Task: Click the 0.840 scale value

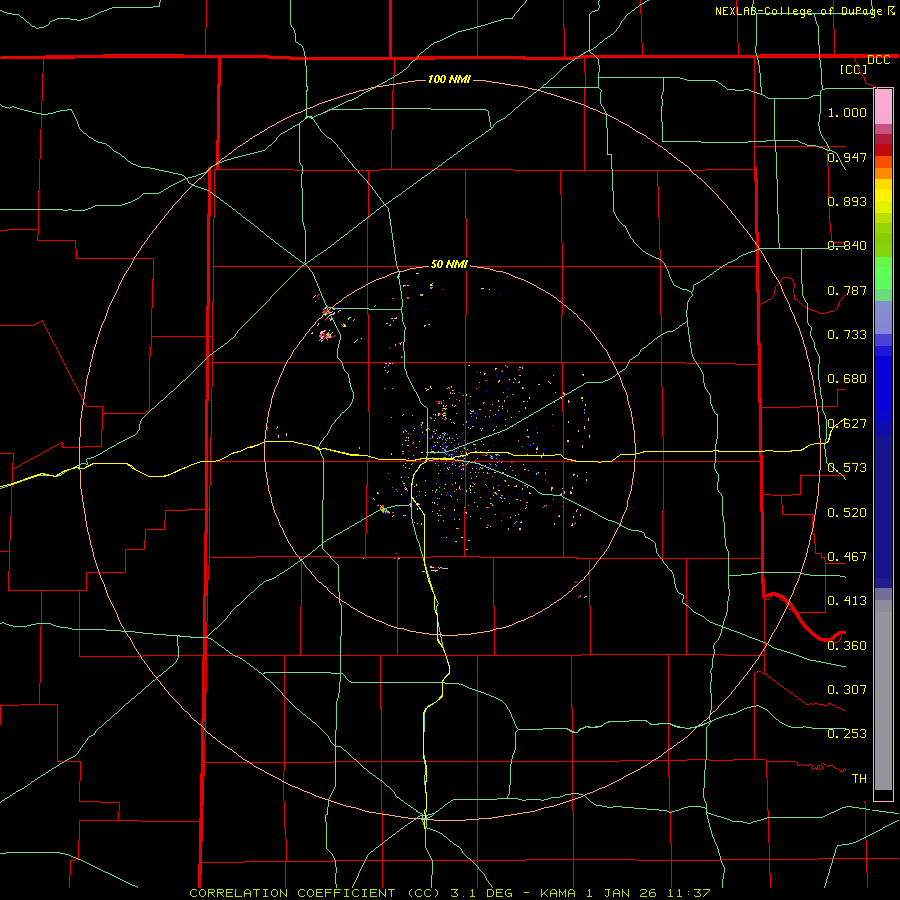Action: (x=847, y=246)
